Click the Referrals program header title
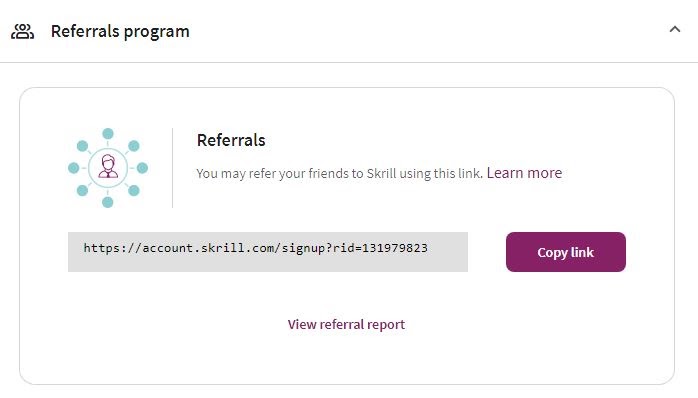Image resolution: width=698 pixels, height=398 pixels. tap(120, 32)
